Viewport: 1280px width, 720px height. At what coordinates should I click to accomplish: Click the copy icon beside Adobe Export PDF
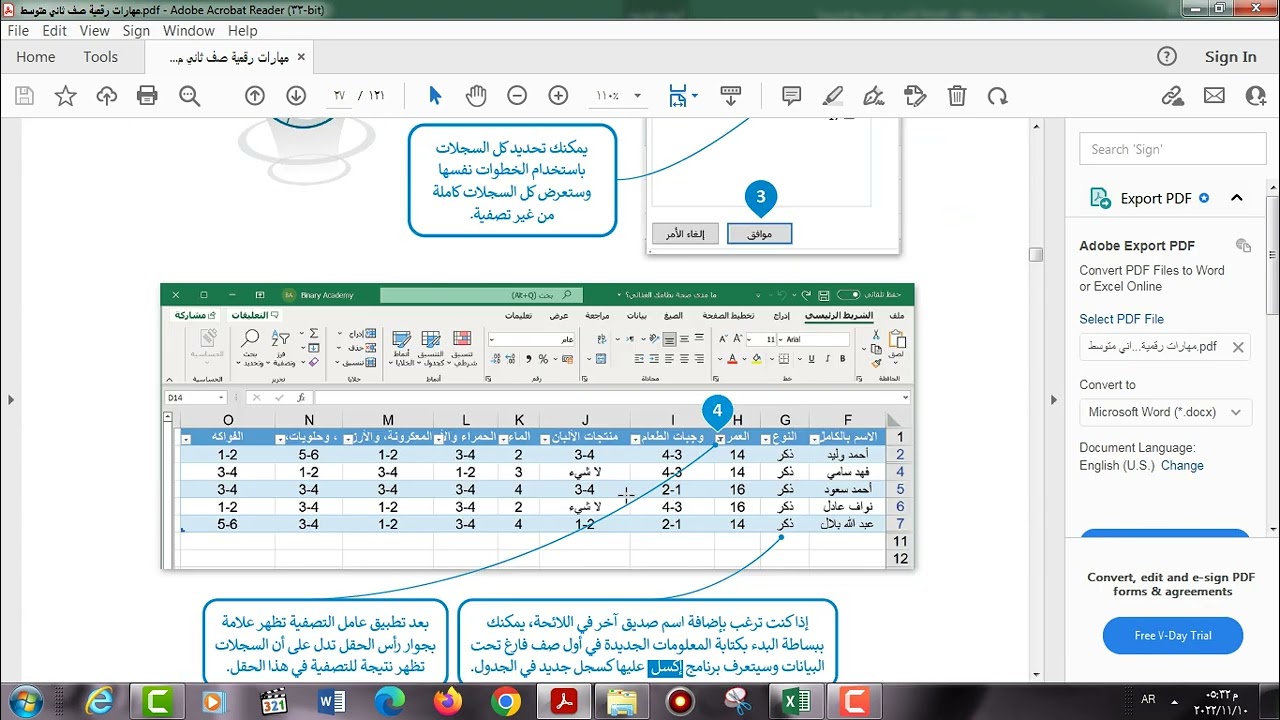tap(1243, 245)
